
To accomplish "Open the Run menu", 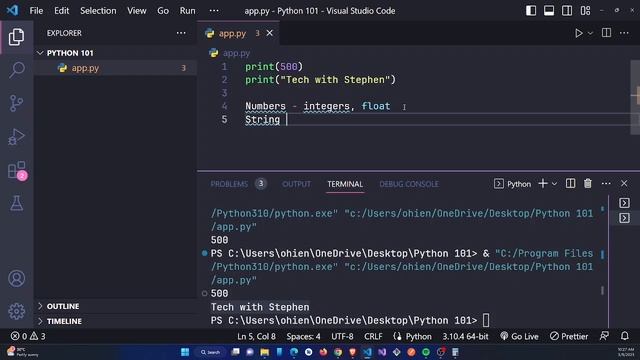I will 187,11.
